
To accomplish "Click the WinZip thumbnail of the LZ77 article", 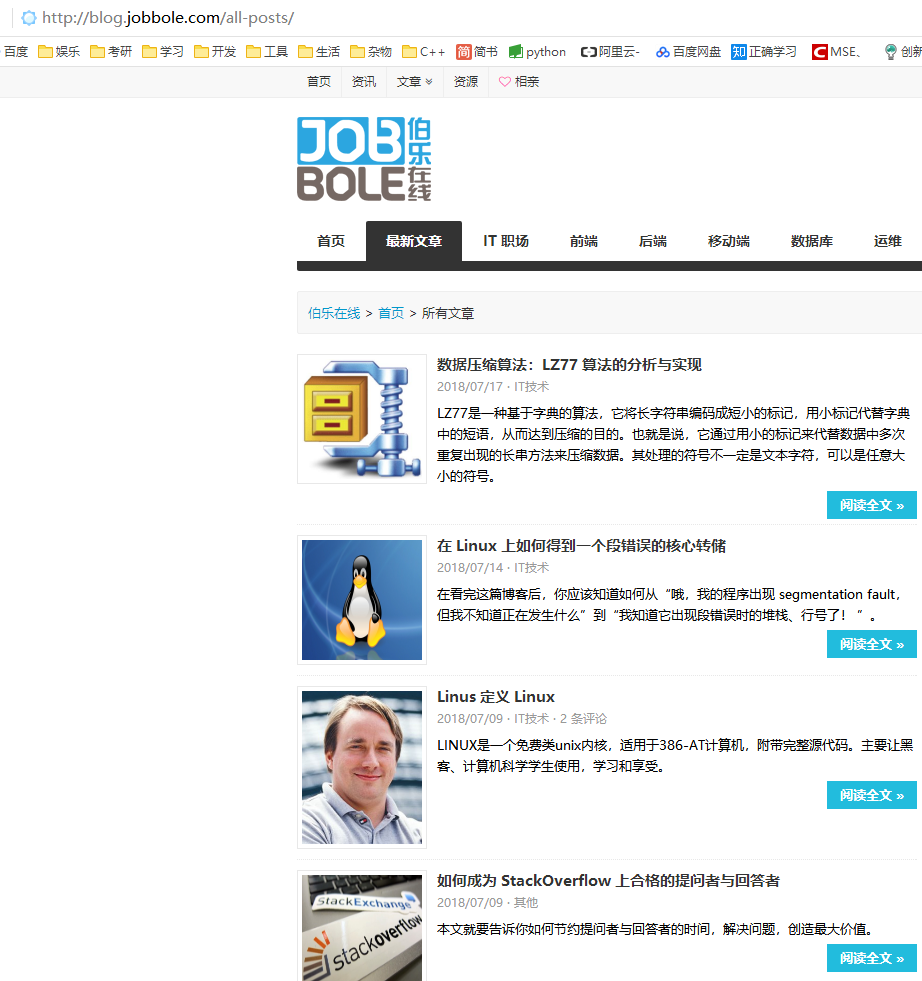I will [x=360, y=418].
